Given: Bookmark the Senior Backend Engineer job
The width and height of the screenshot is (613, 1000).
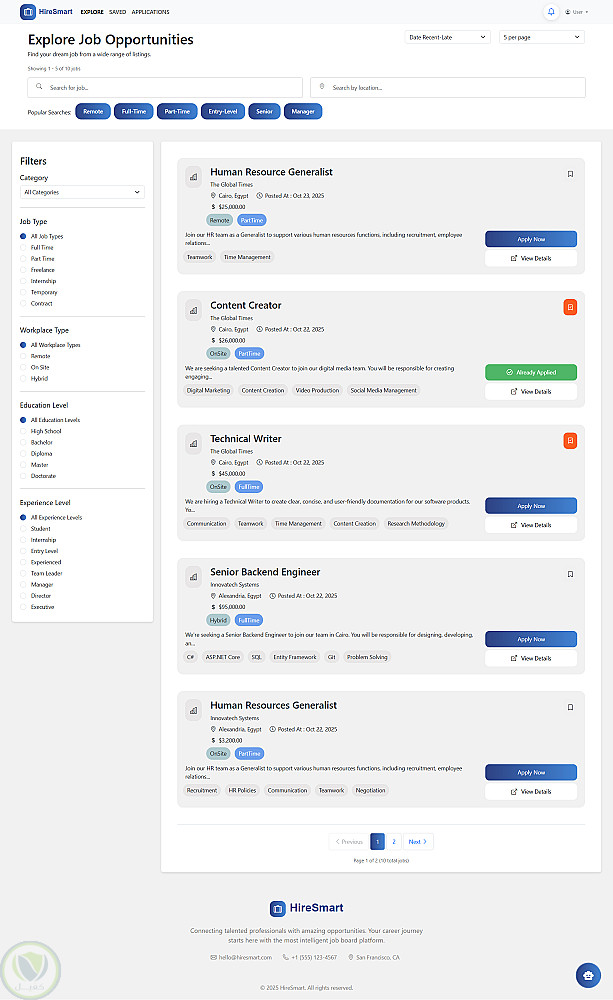Looking at the screenshot, I should (x=570, y=574).
